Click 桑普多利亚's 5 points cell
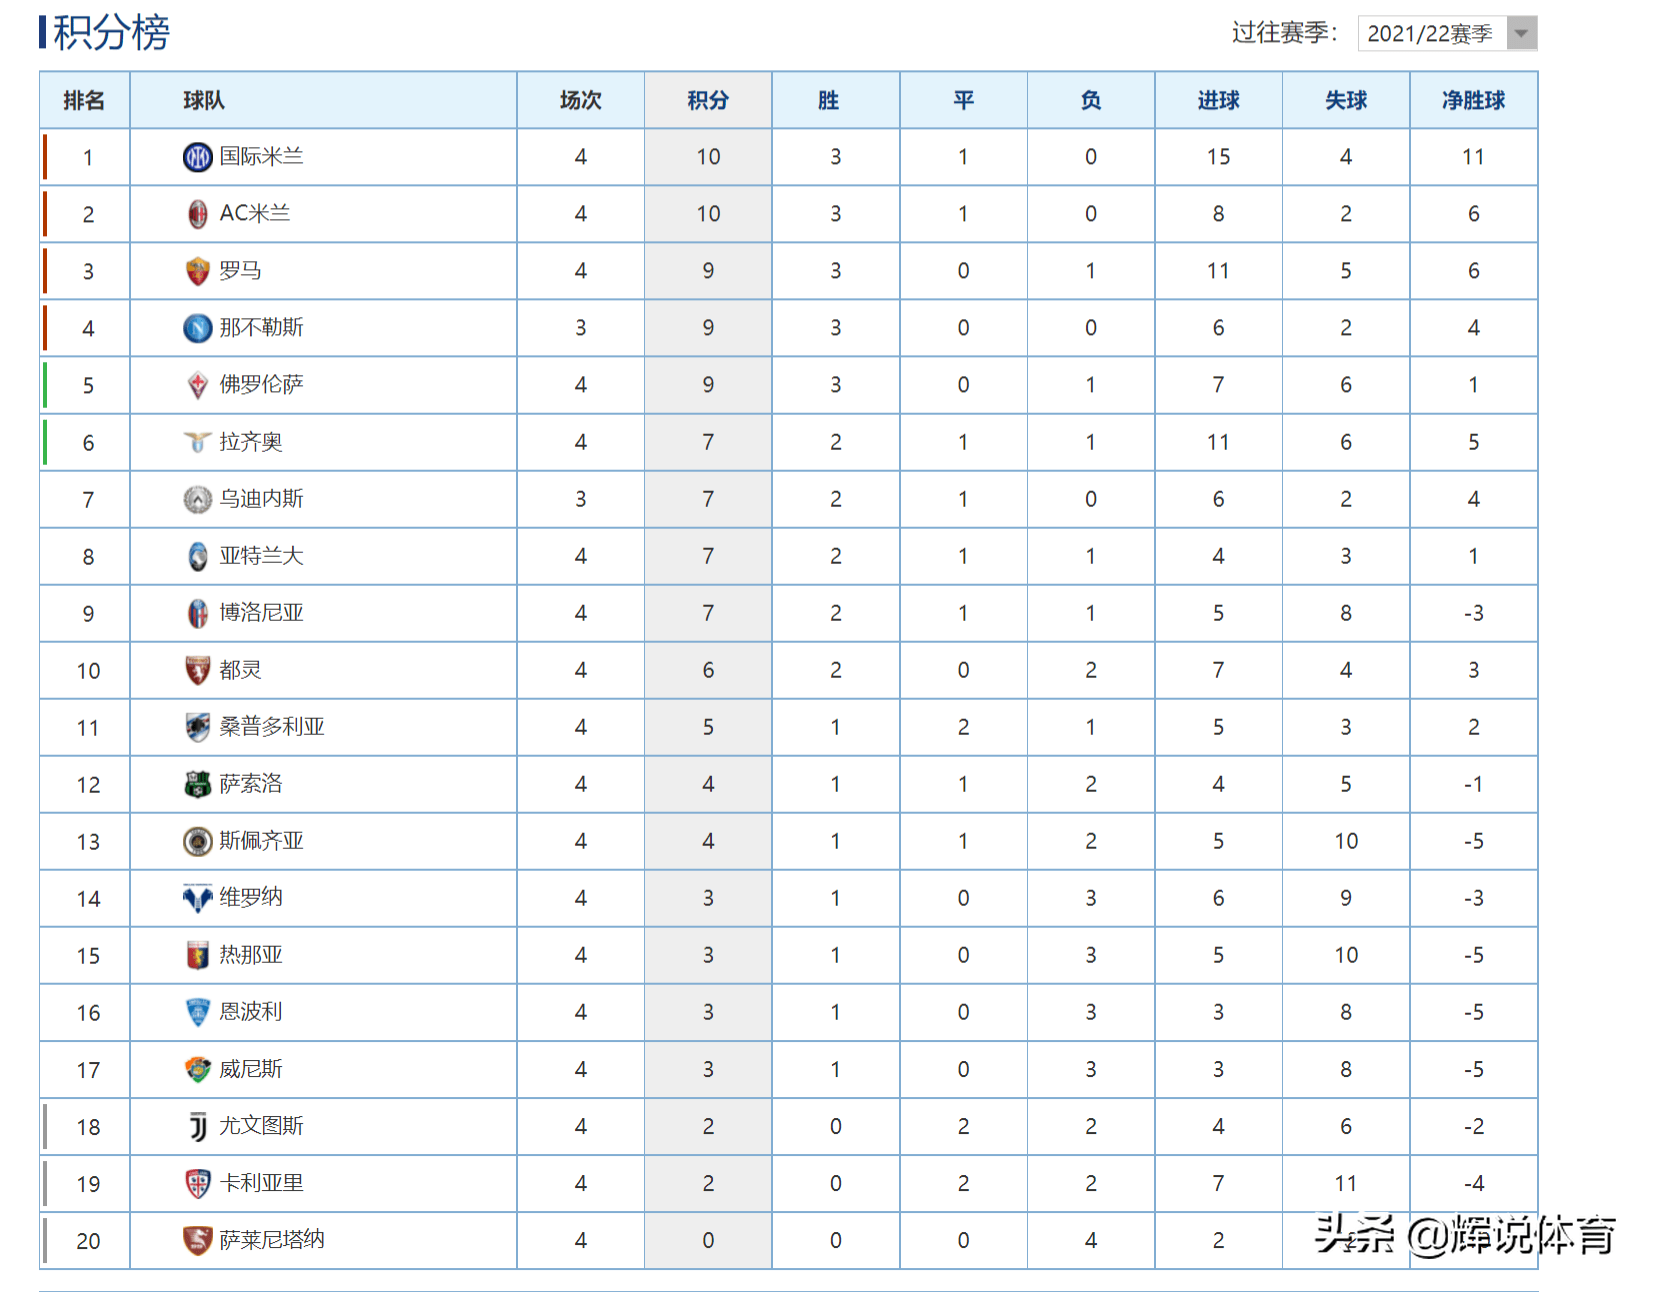Viewport: 1653px width, 1292px height. 708,728
